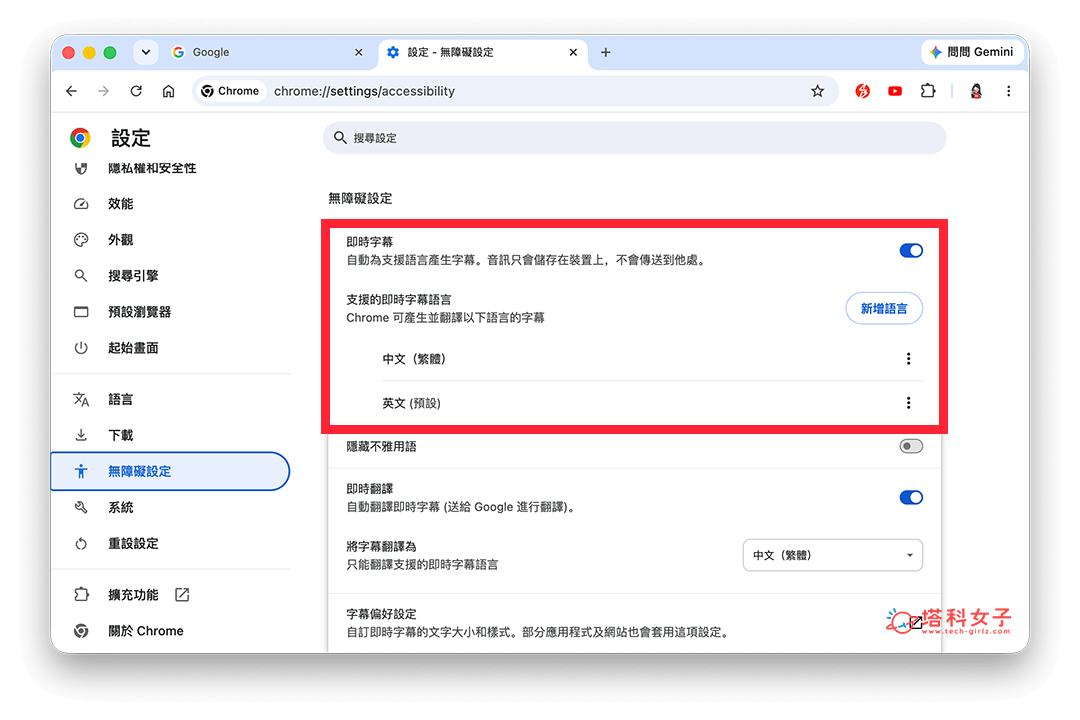Viewport: 1080px width, 720px height.
Task: Click the reset icon beside 重設設定
Action: tap(81, 544)
